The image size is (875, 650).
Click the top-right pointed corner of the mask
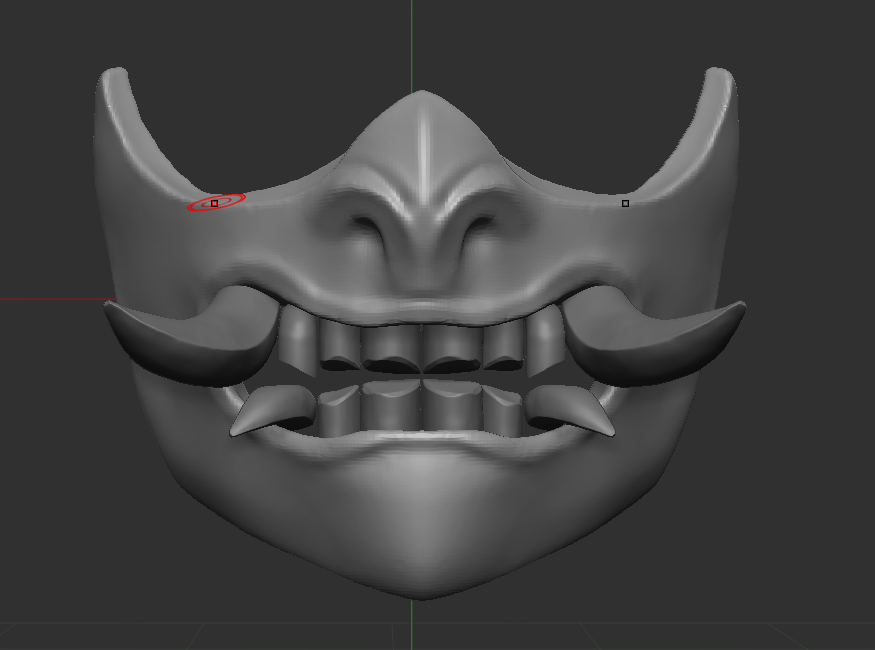(721, 76)
